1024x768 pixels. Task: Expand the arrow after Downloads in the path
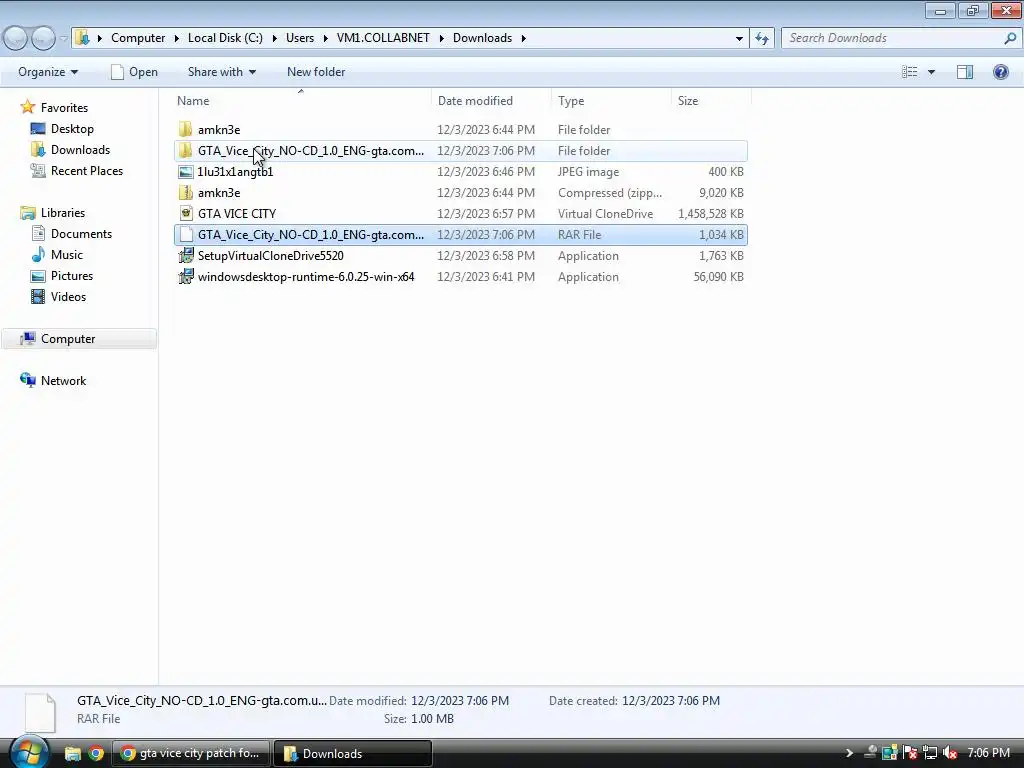(523, 38)
